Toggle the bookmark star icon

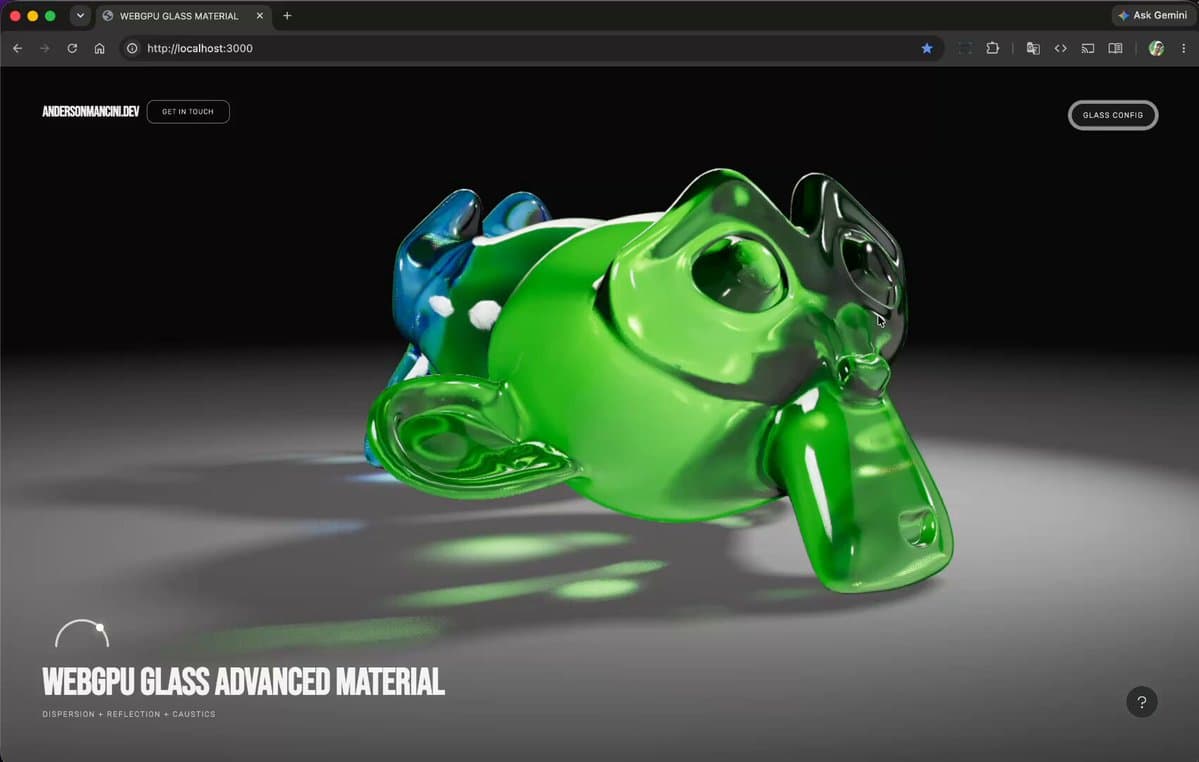click(x=927, y=48)
